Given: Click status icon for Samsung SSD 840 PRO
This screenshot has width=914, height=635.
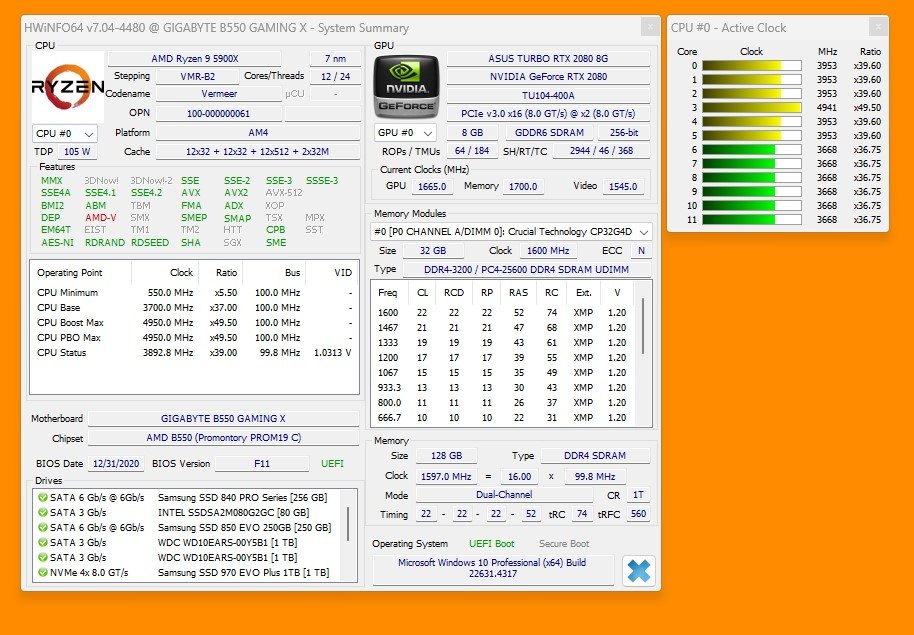Looking at the screenshot, I should pos(43,497).
